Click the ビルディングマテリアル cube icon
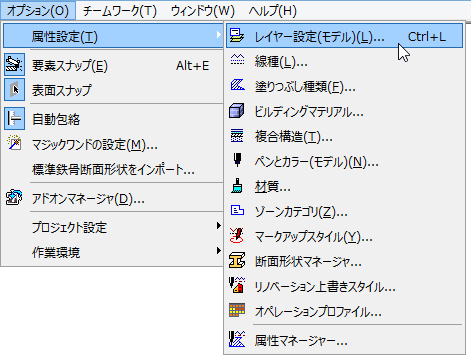Image resolution: width=471 pixels, height=361 pixels. pos(237,111)
